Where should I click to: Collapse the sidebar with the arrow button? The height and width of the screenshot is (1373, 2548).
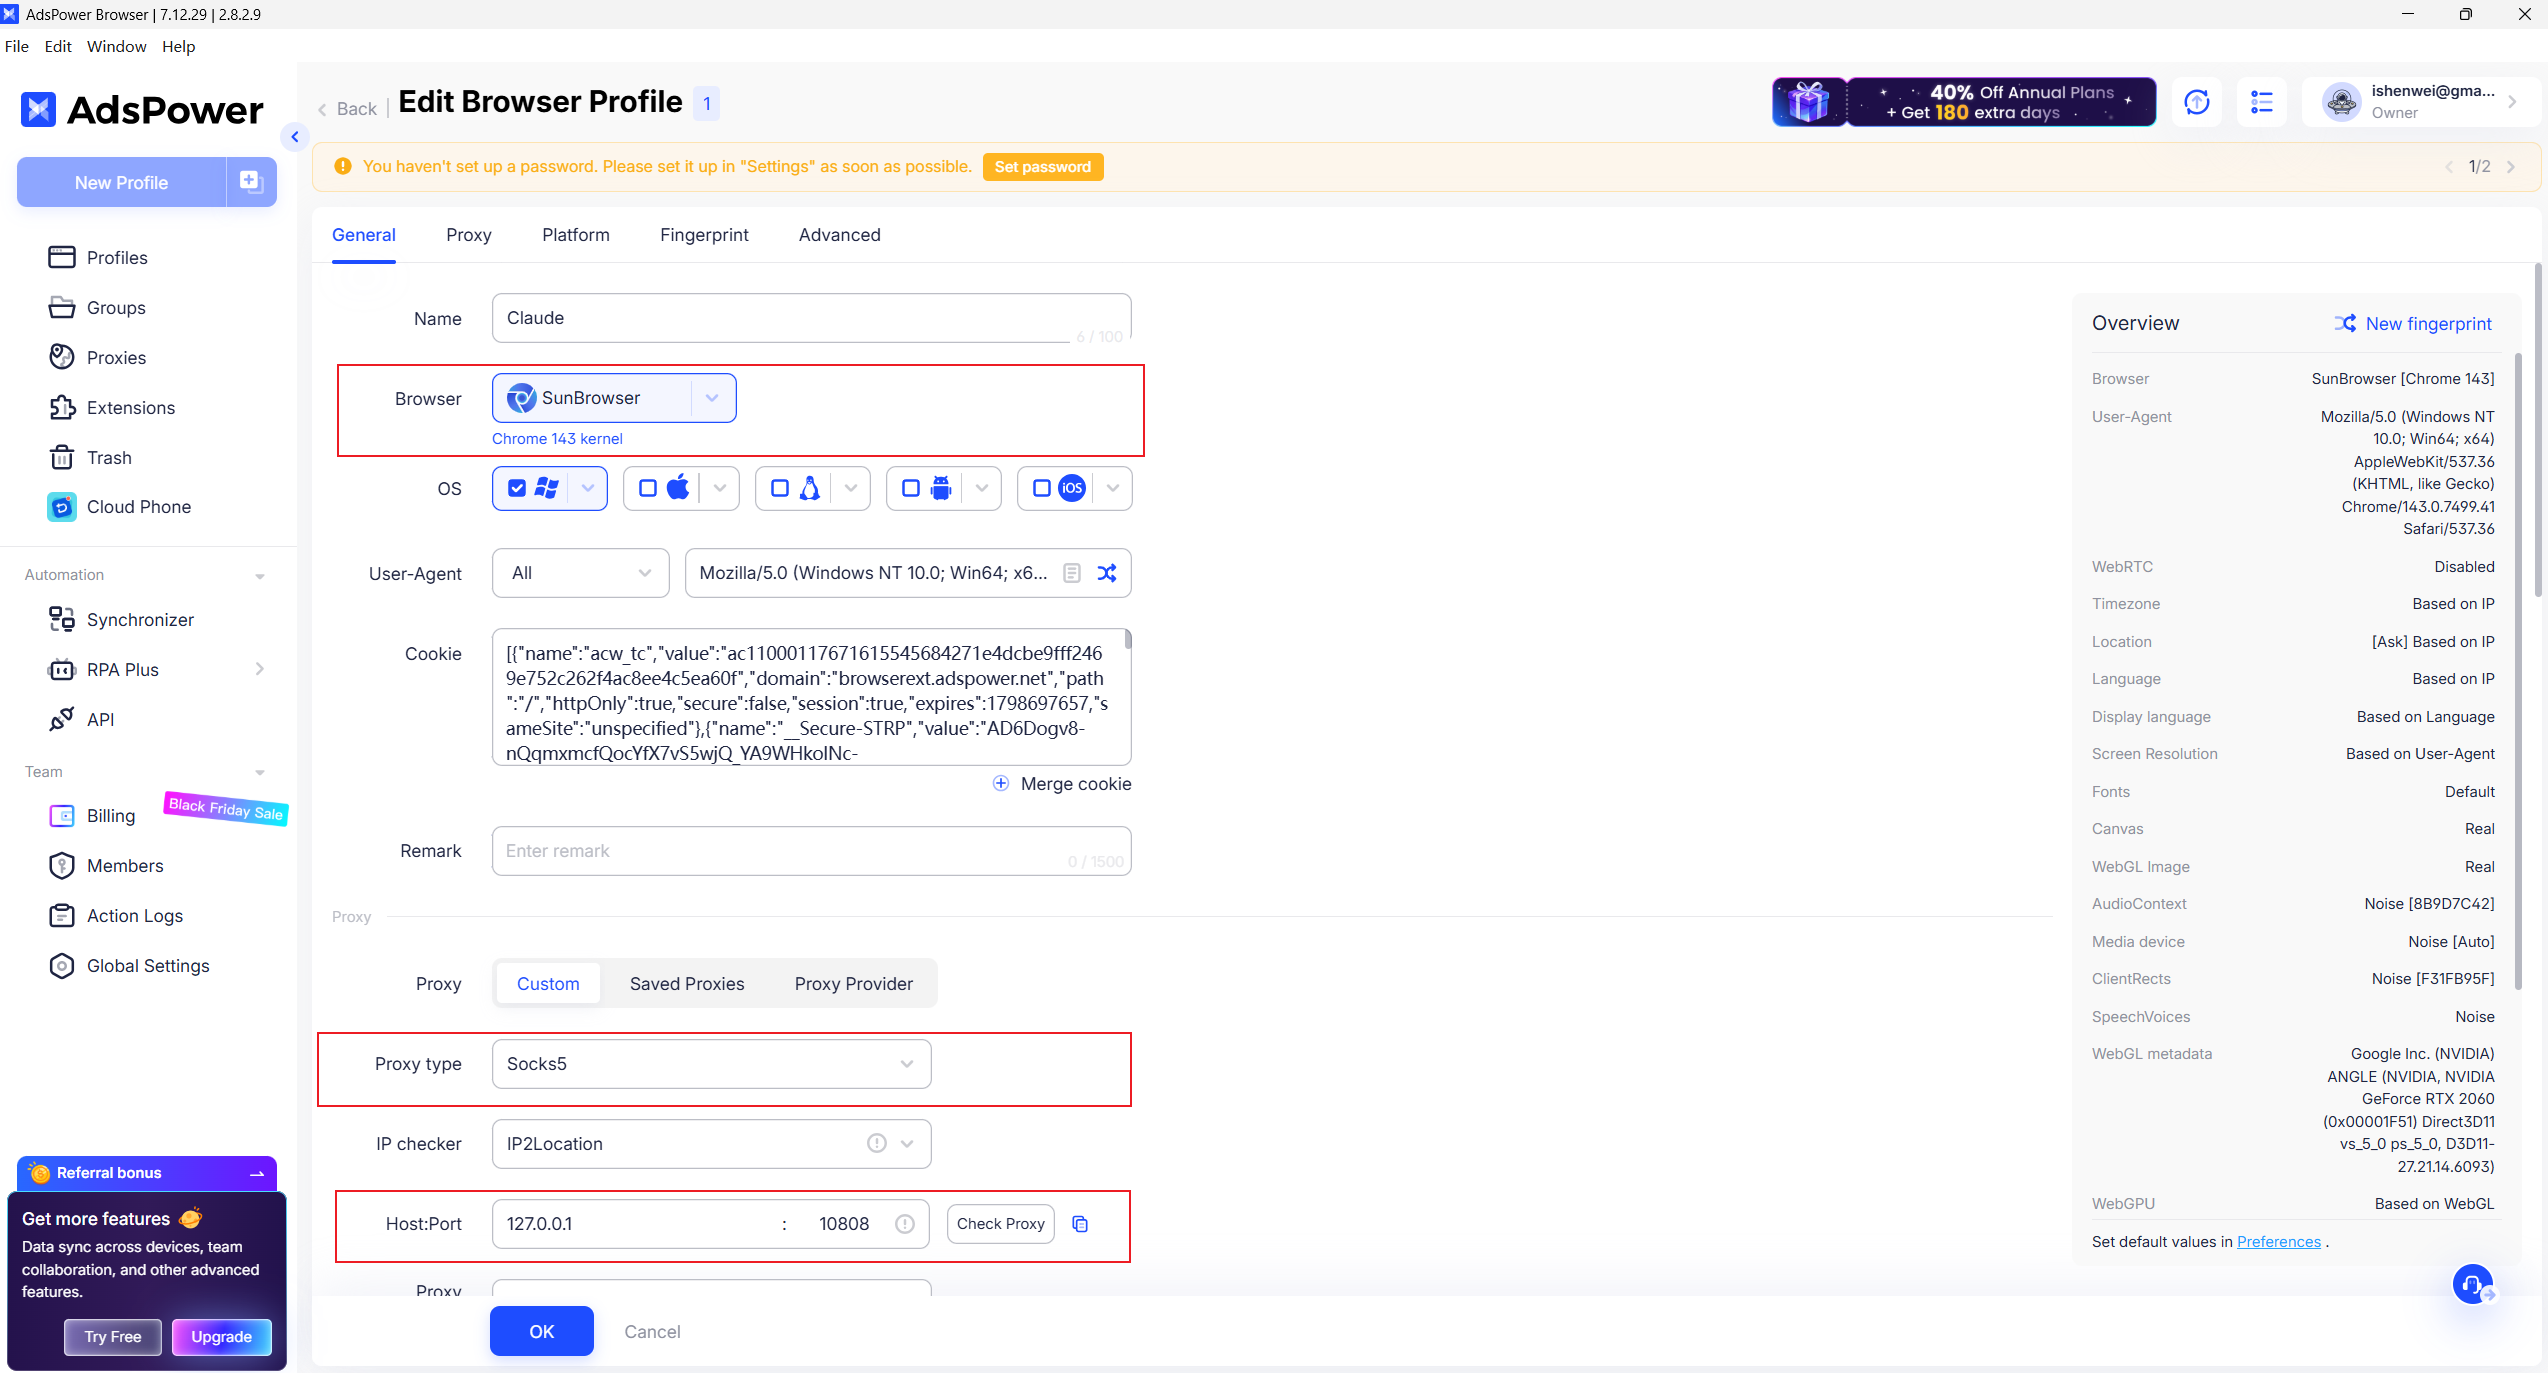pos(294,137)
